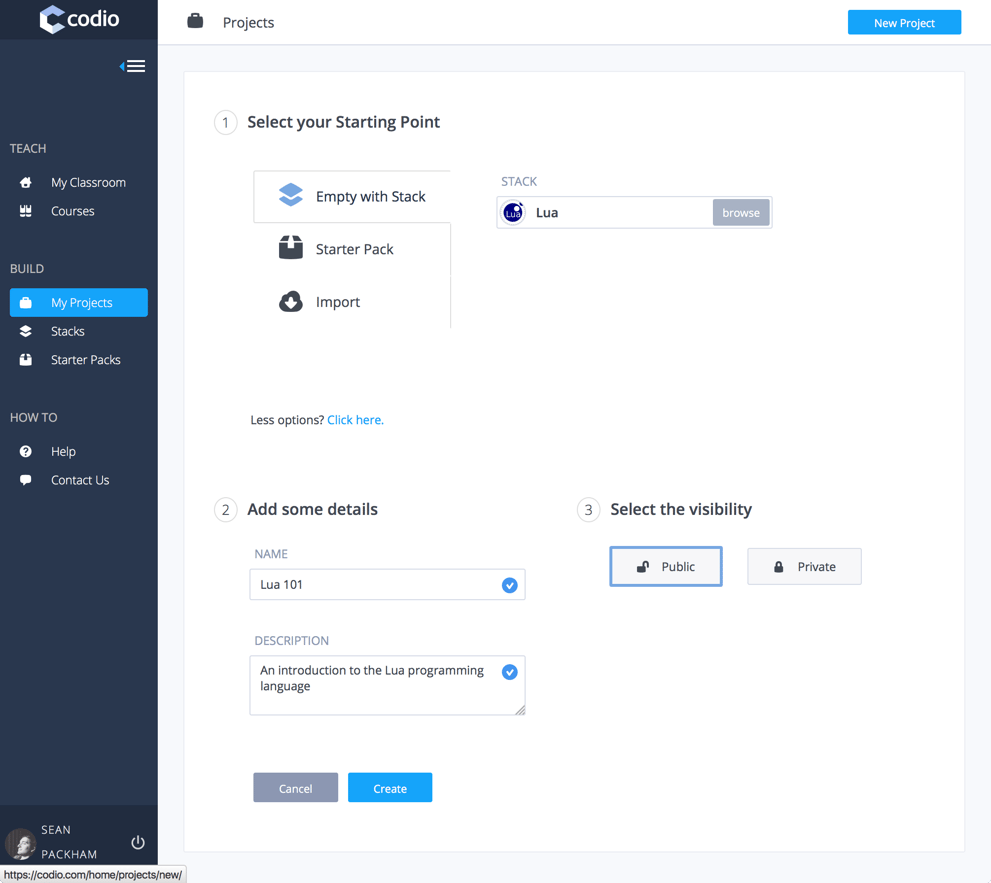
Task: Click the Codio logo in the sidebar
Action: coord(78,19)
